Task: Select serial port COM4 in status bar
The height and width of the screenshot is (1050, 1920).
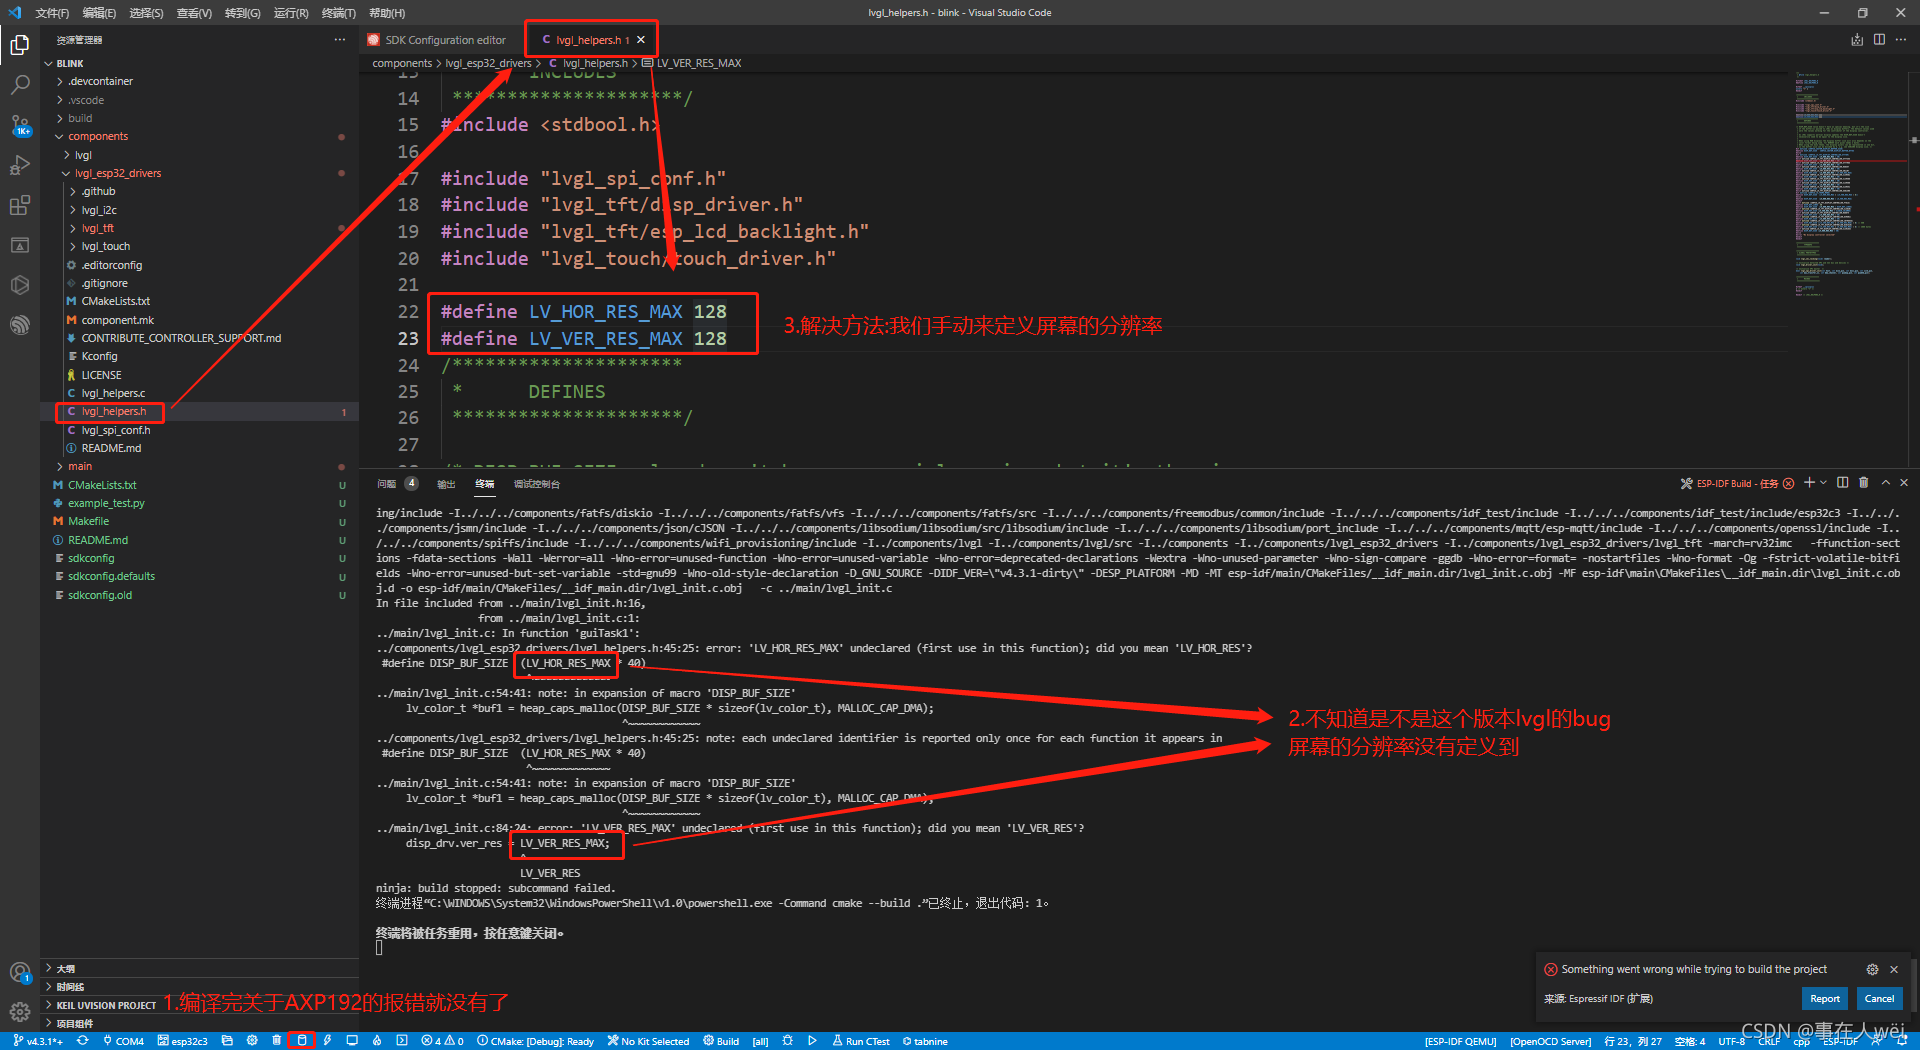Action: (x=123, y=1041)
